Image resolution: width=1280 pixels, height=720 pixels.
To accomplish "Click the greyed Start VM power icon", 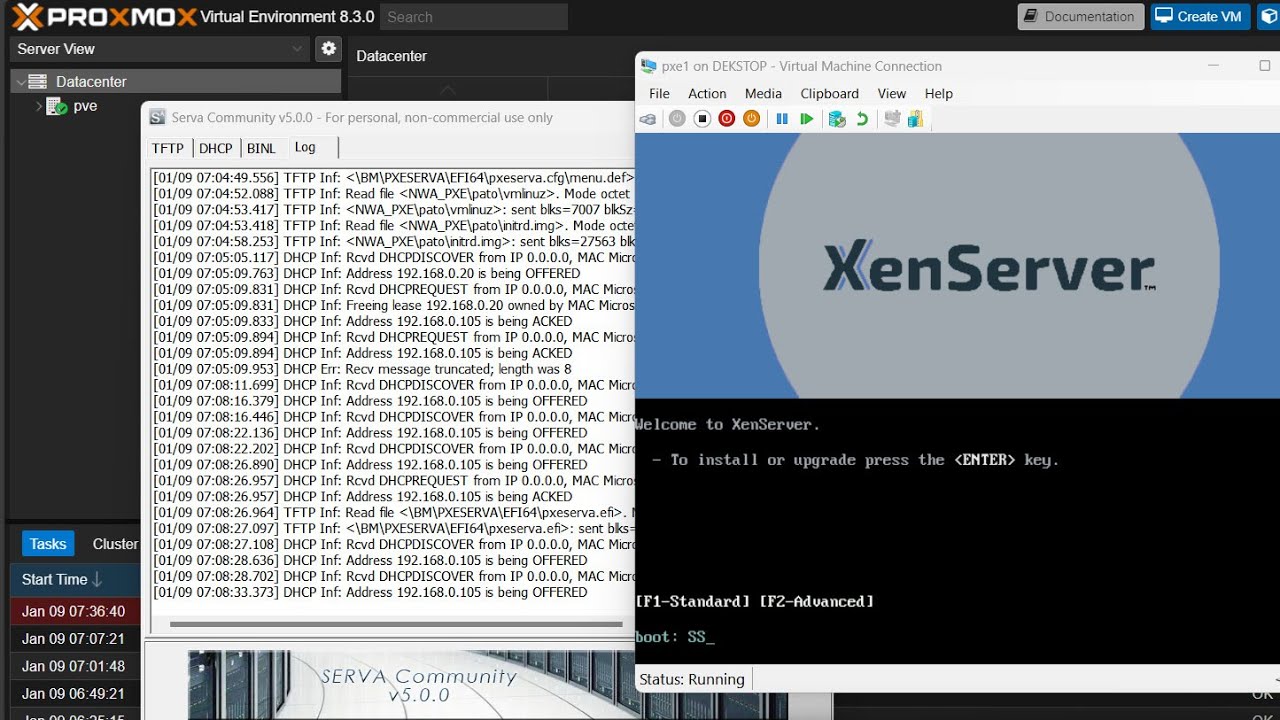I will (677, 119).
